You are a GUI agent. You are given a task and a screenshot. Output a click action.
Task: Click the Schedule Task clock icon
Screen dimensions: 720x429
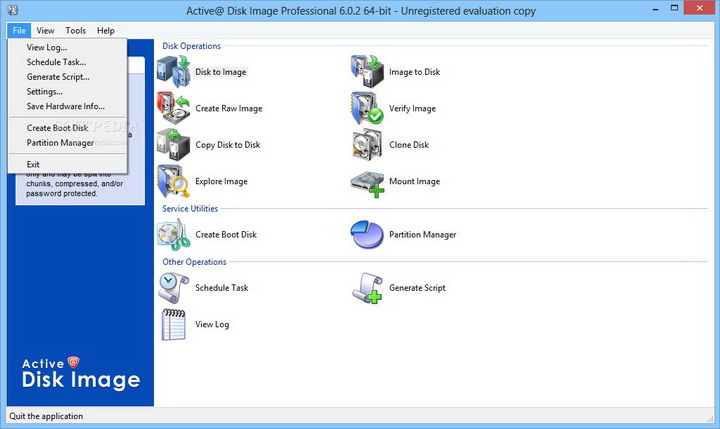tap(174, 288)
